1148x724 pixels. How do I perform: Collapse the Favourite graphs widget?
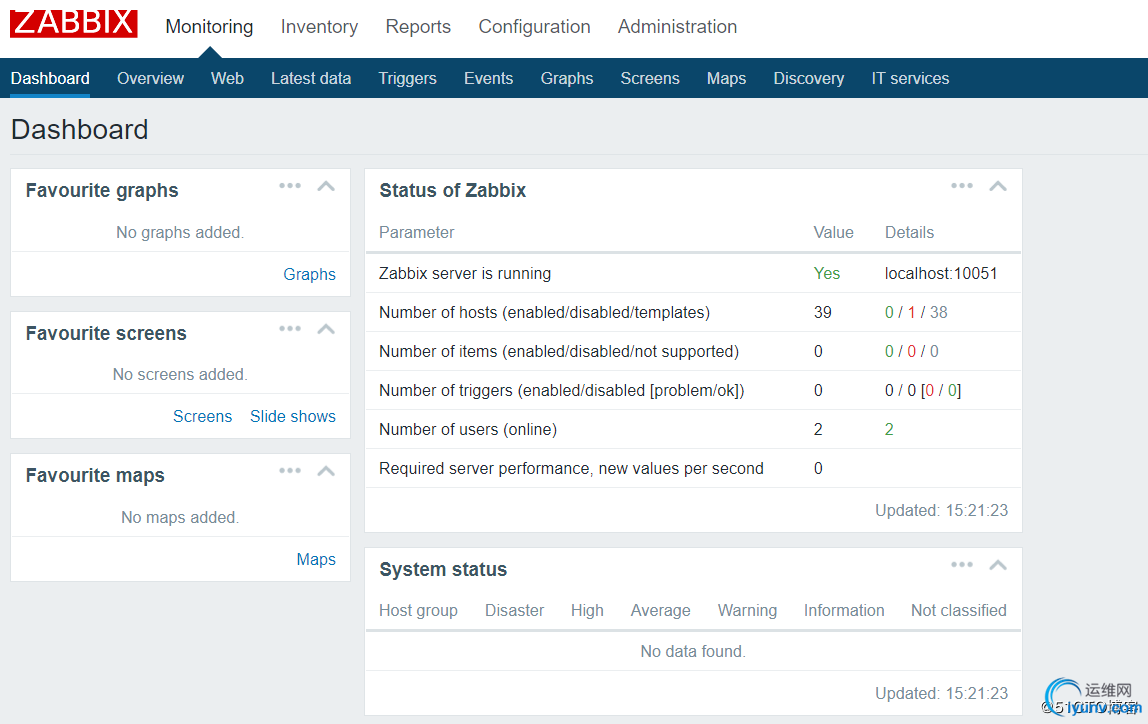326,186
